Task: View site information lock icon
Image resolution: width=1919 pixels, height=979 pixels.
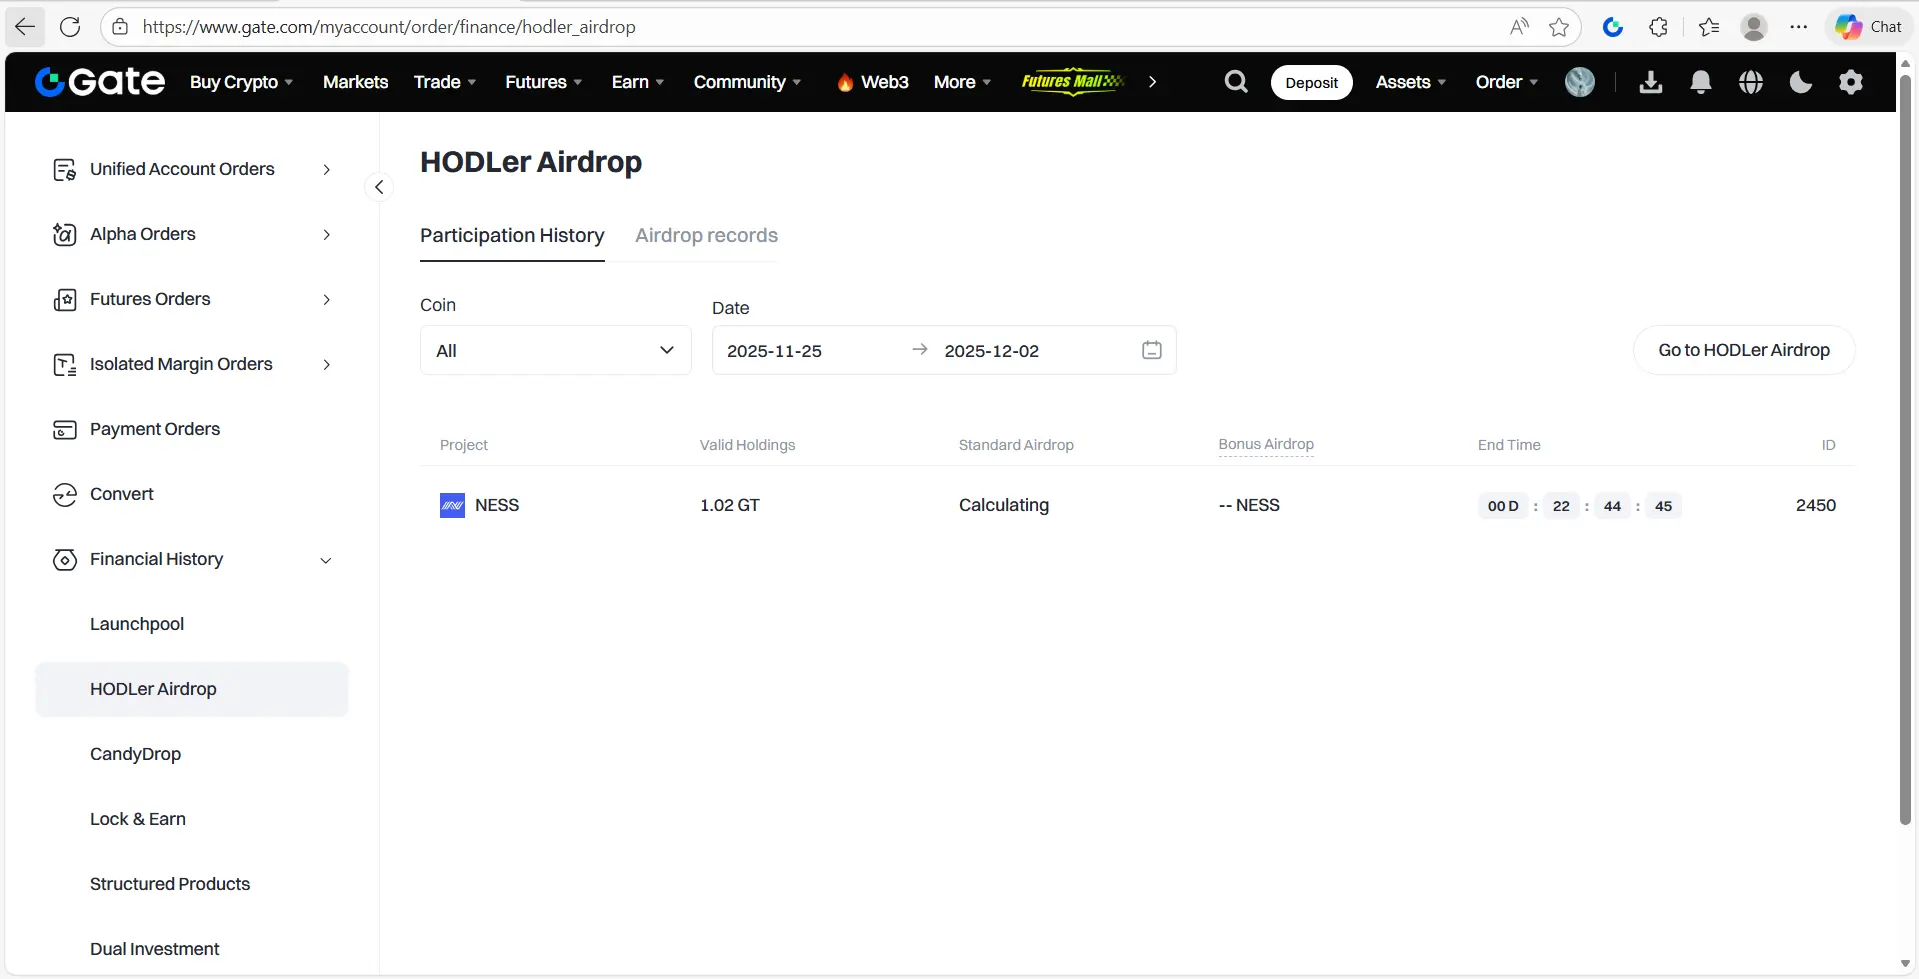Action: point(120,27)
